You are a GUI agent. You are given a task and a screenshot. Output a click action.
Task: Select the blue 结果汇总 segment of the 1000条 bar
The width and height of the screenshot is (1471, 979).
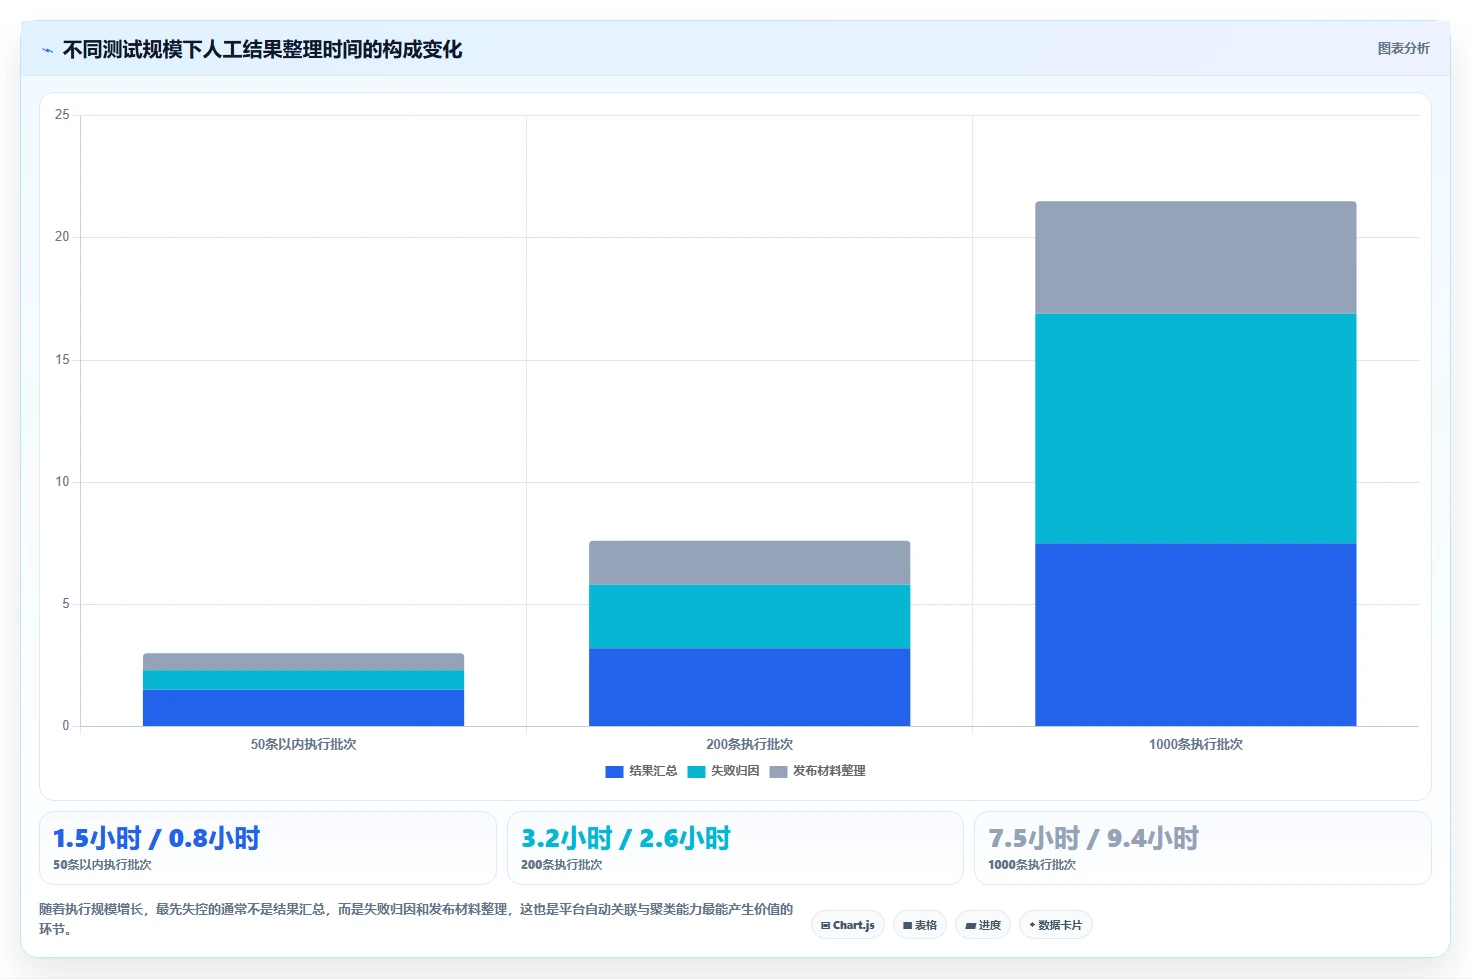pyautogui.click(x=1195, y=634)
